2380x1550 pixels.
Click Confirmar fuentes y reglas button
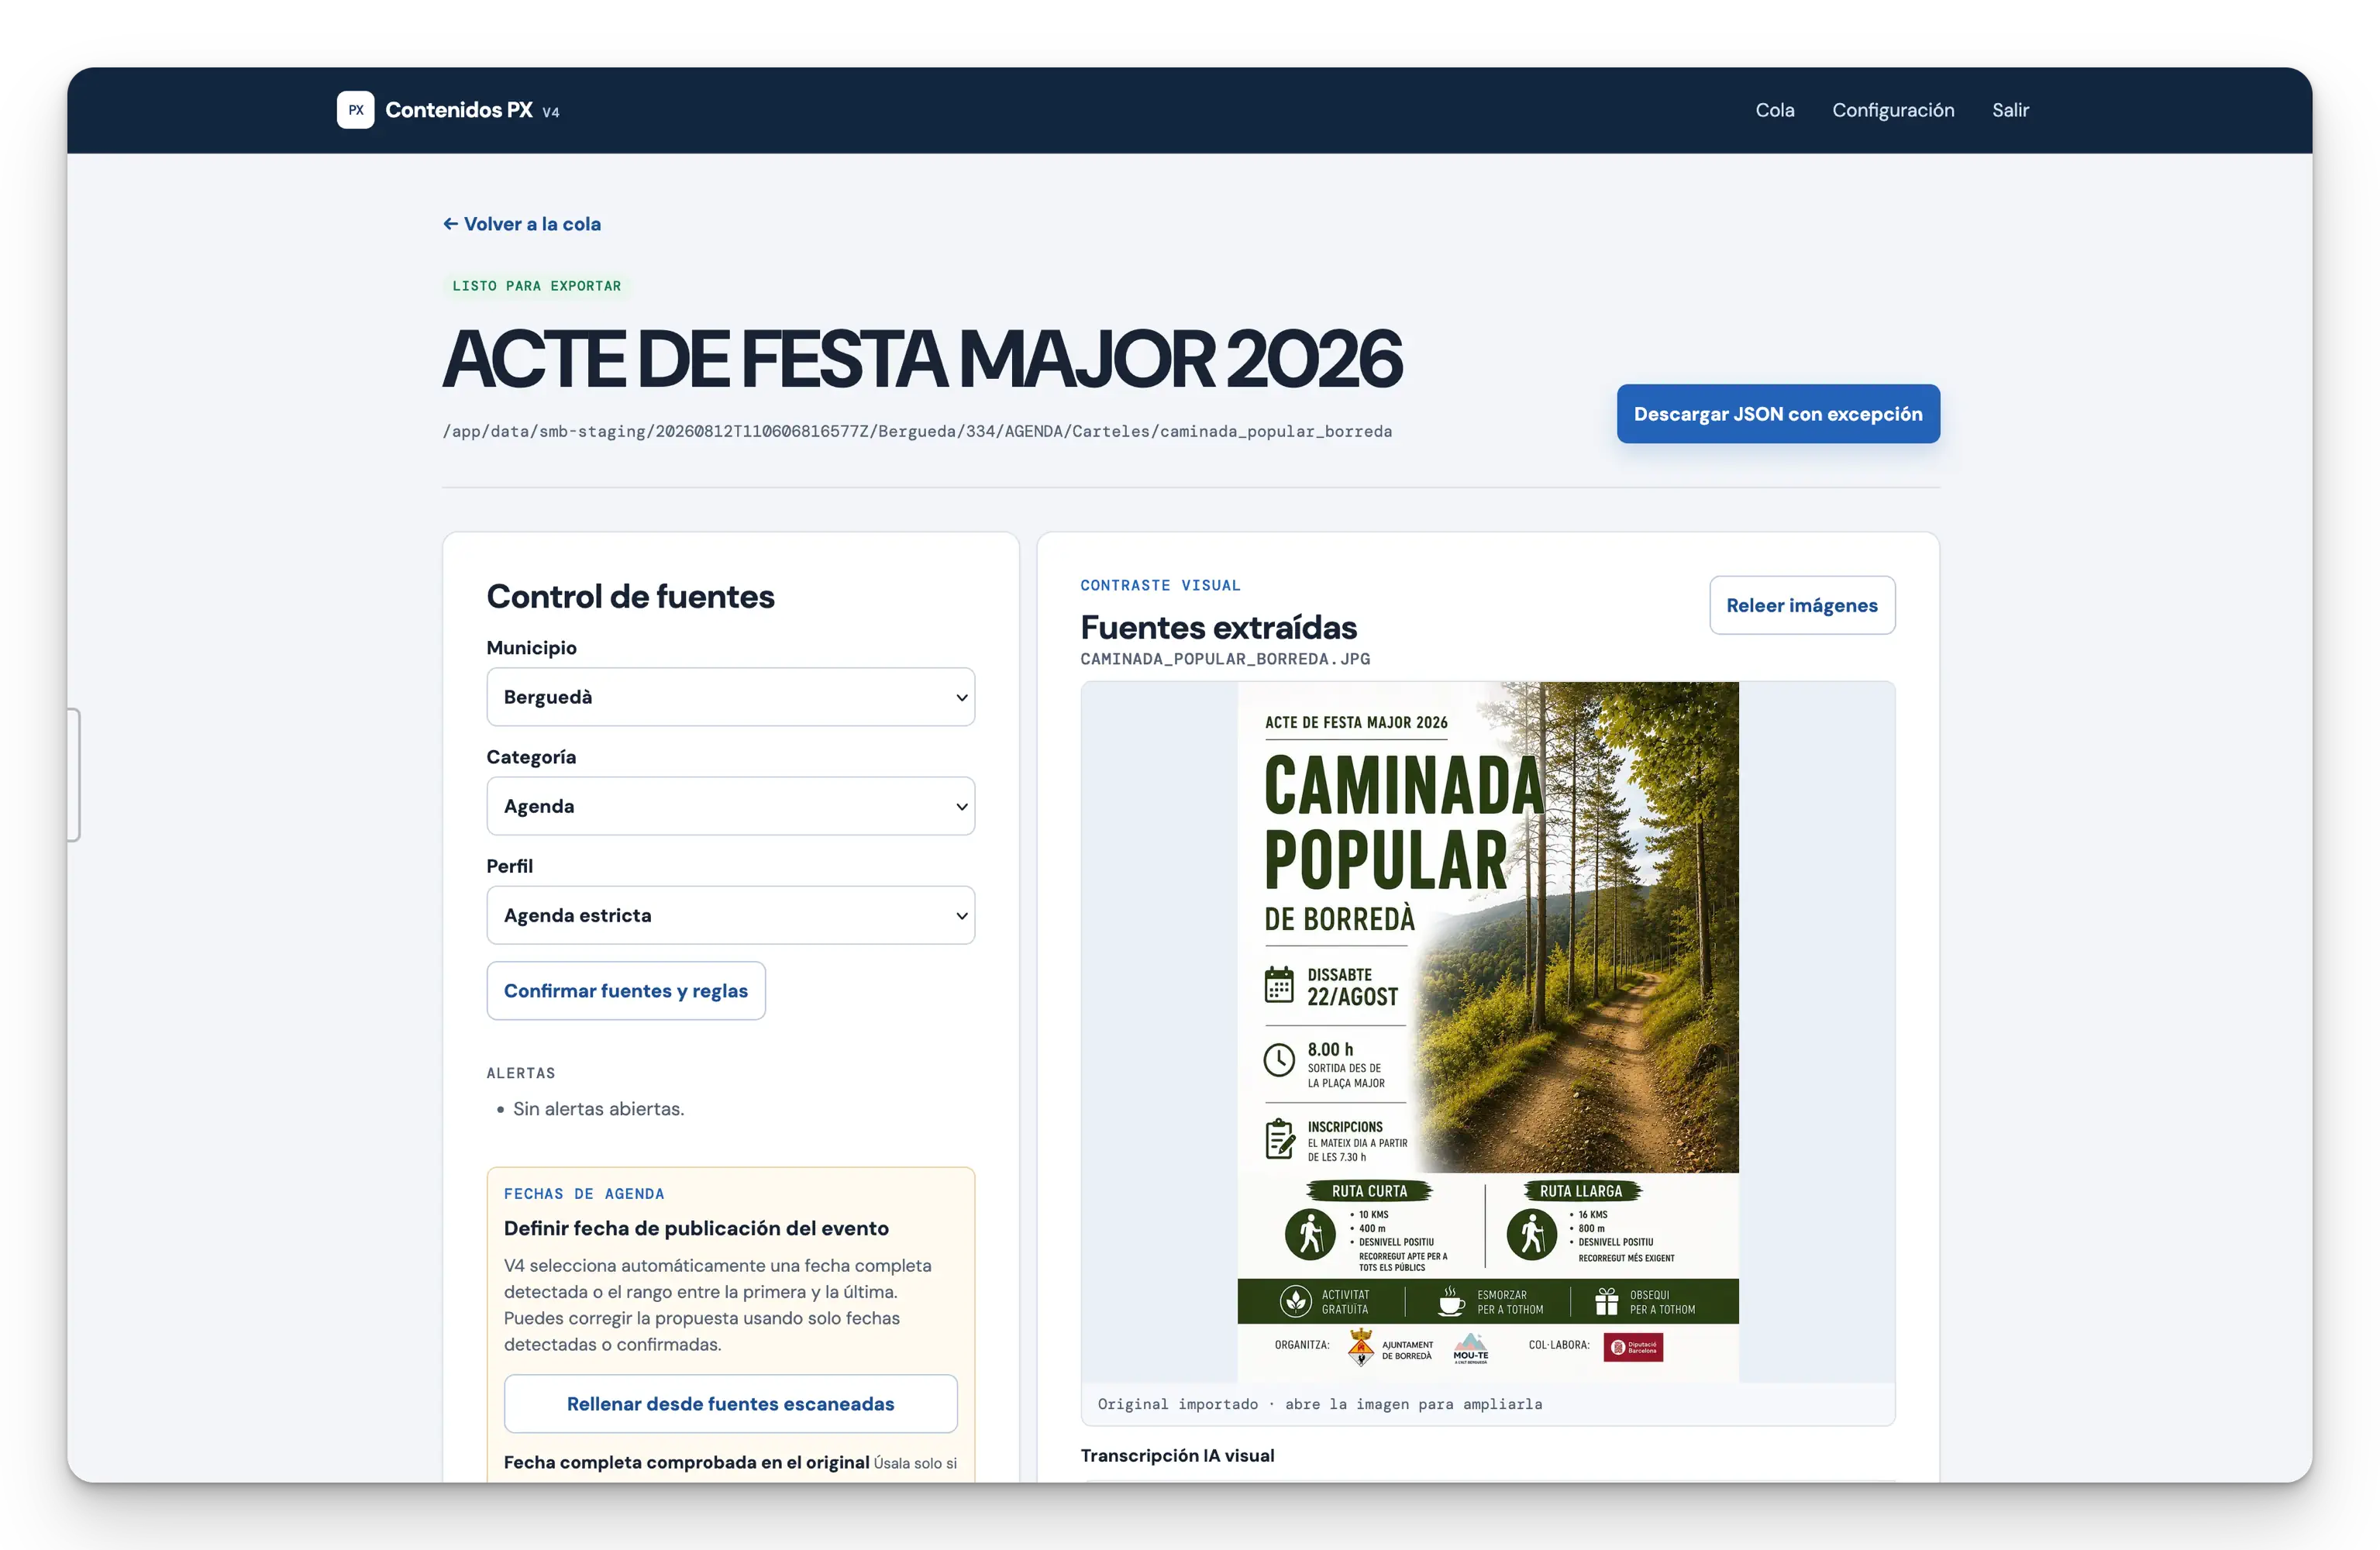coord(626,991)
